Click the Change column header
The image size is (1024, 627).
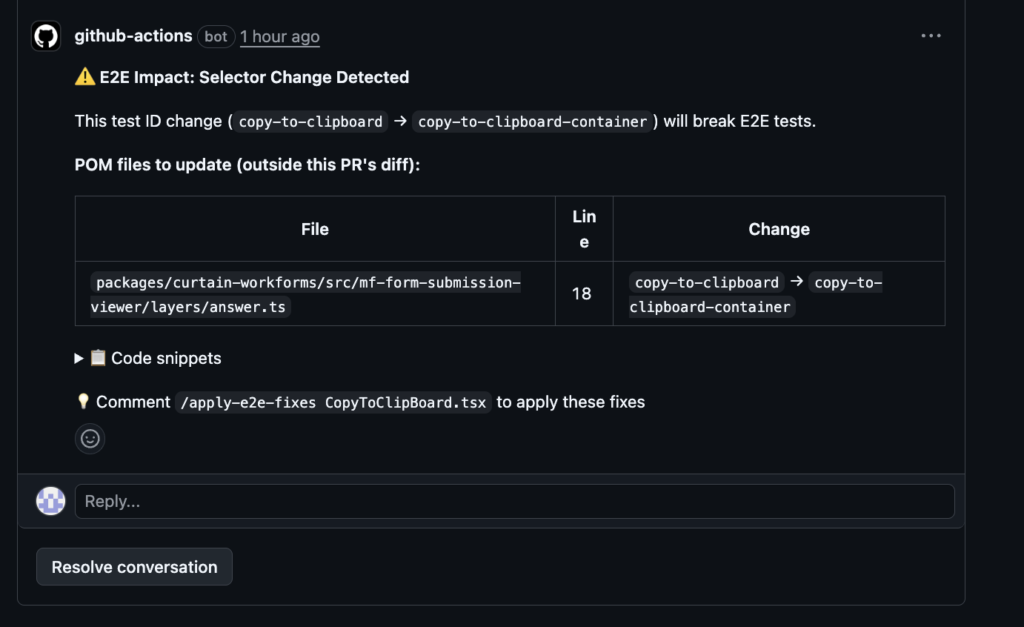pyautogui.click(x=778, y=229)
